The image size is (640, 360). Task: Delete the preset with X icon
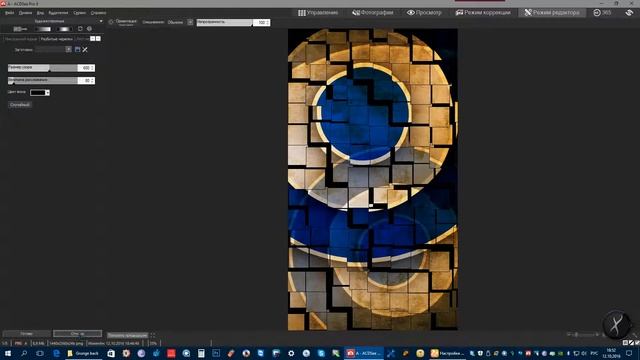click(85, 49)
